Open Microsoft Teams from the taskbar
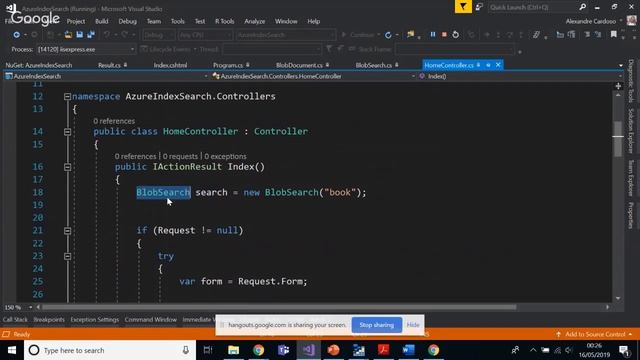This screenshot has height=360, width=640. tap(284, 350)
